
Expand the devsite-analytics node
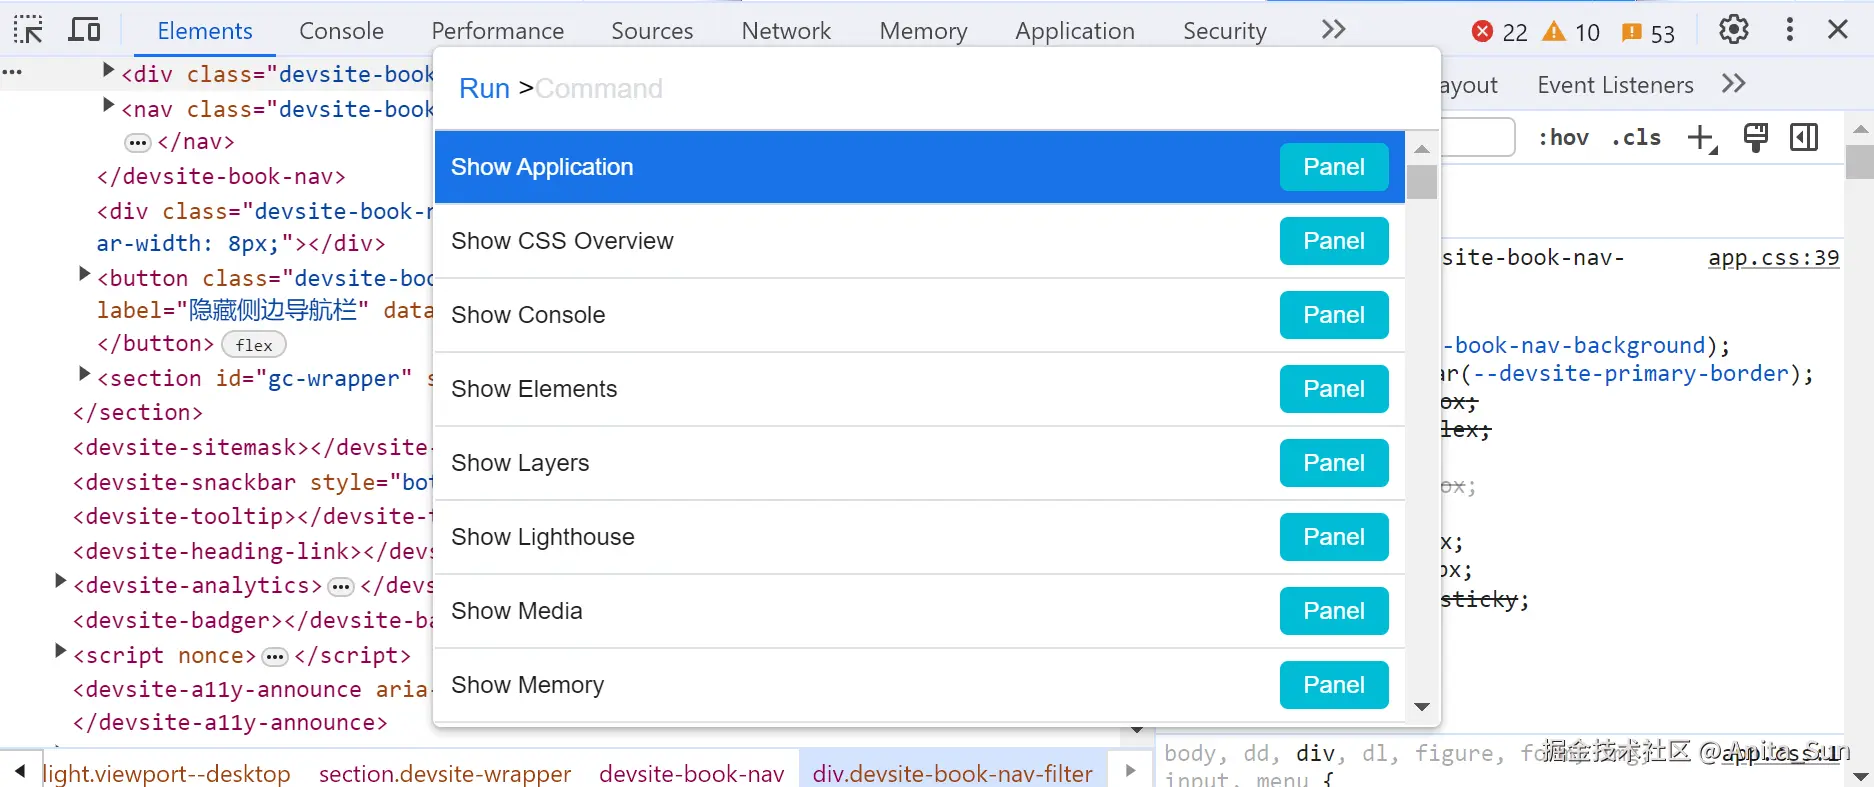tap(60, 581)
